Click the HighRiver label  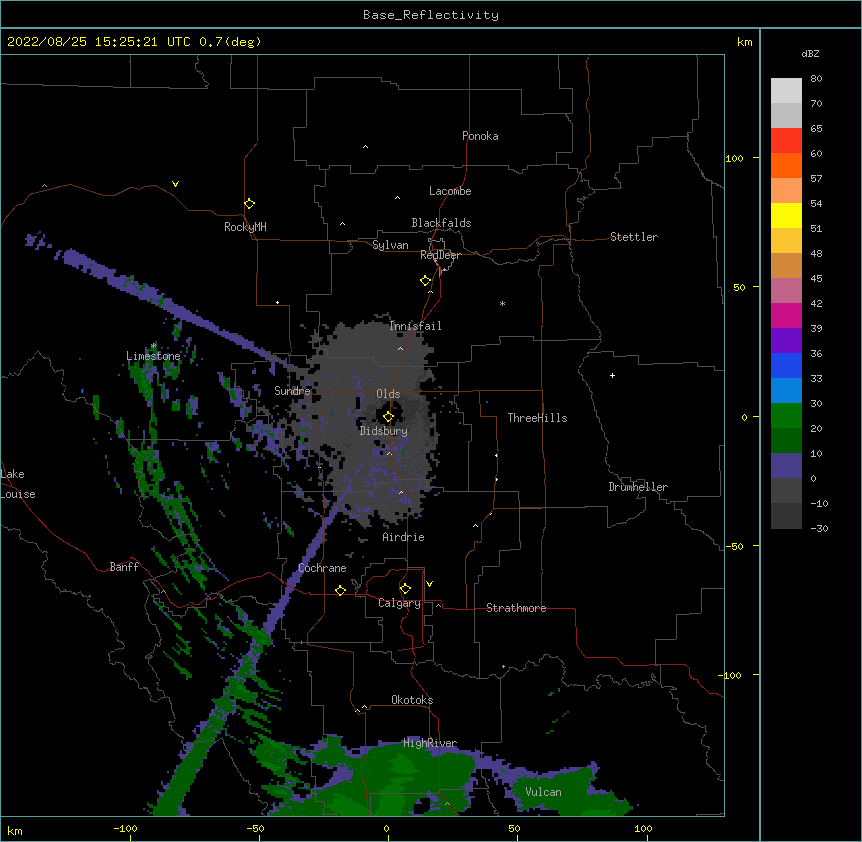(430, 744)
